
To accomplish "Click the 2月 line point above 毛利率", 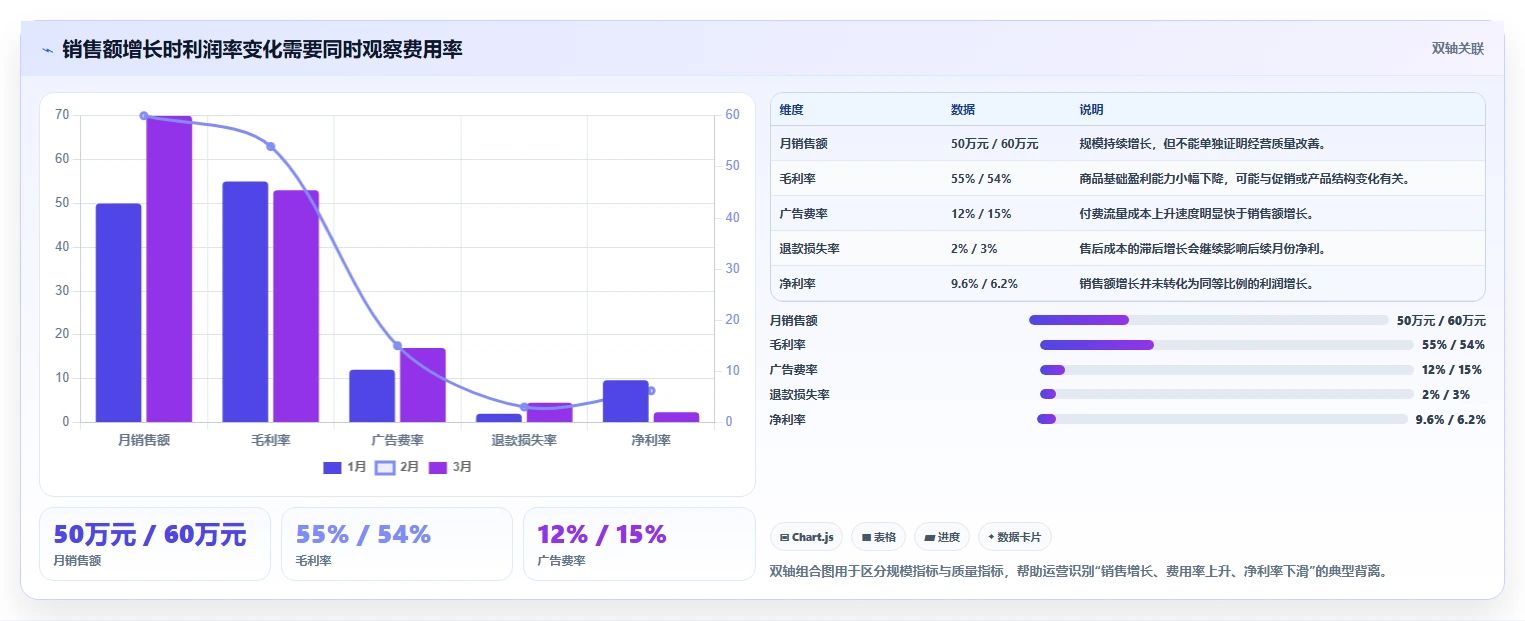I will click(270, 147).
